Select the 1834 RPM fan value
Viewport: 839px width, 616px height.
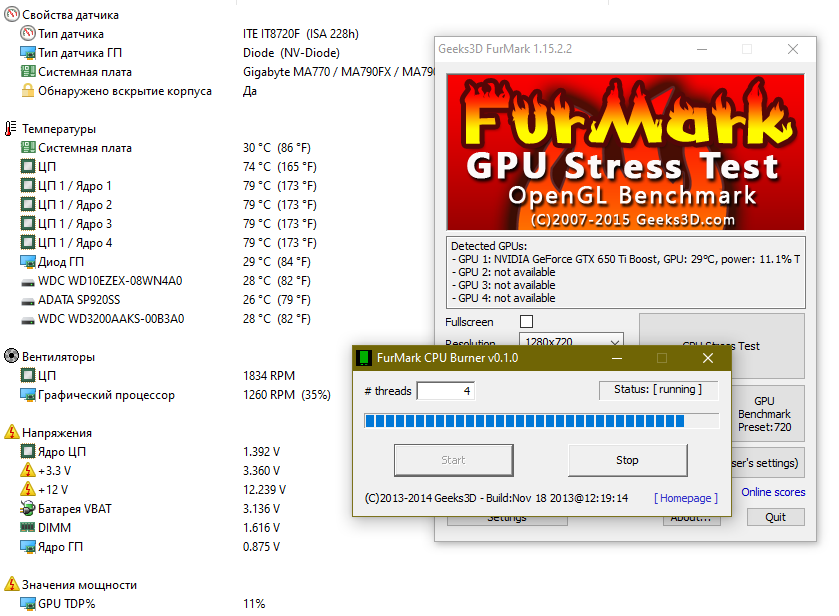point(269,376)
